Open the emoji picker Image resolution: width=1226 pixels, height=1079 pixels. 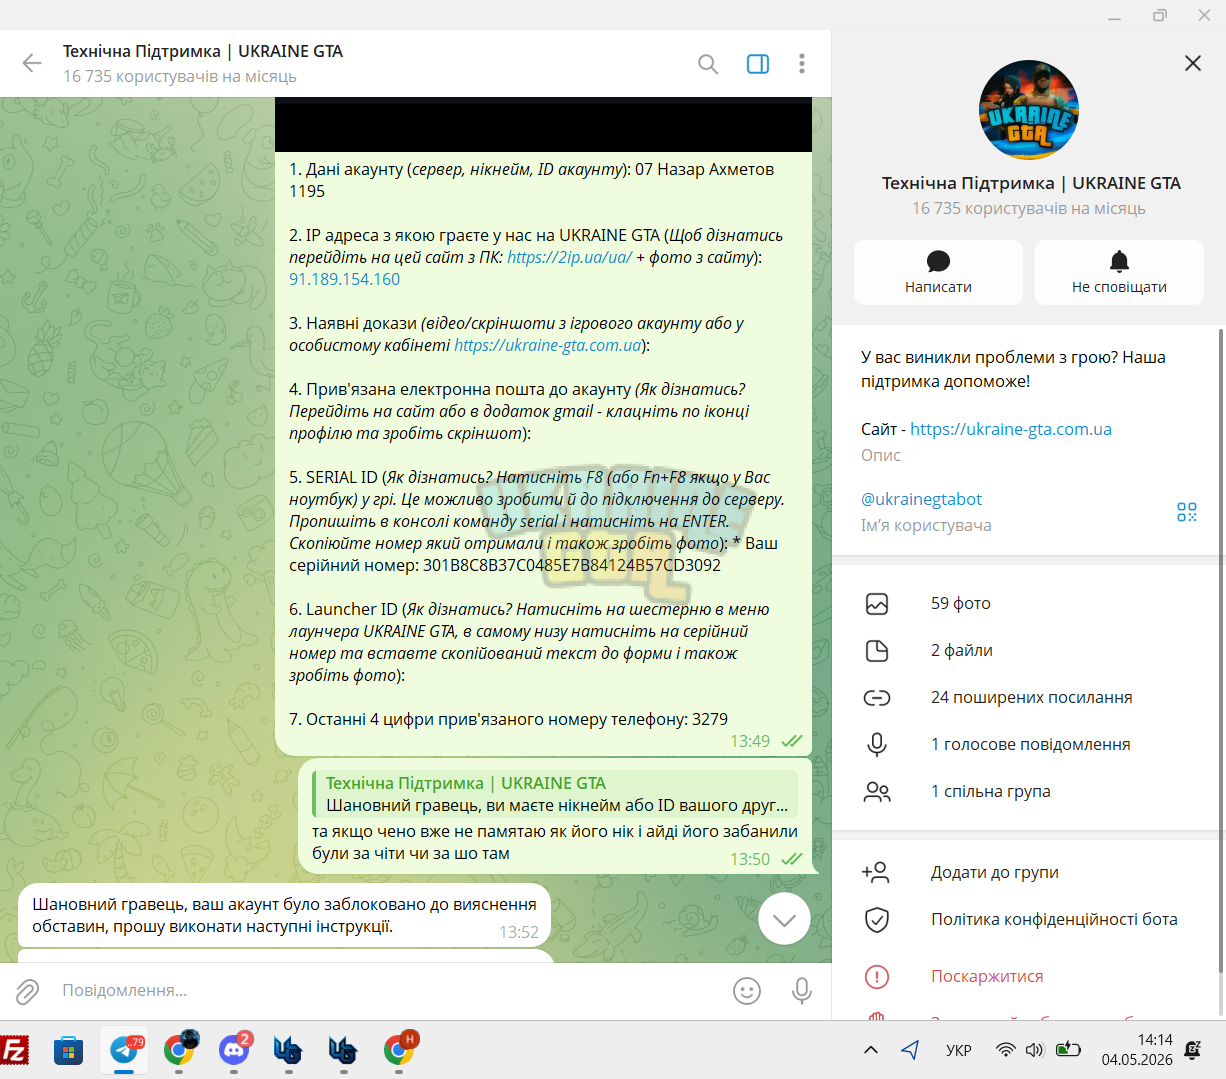747,991
